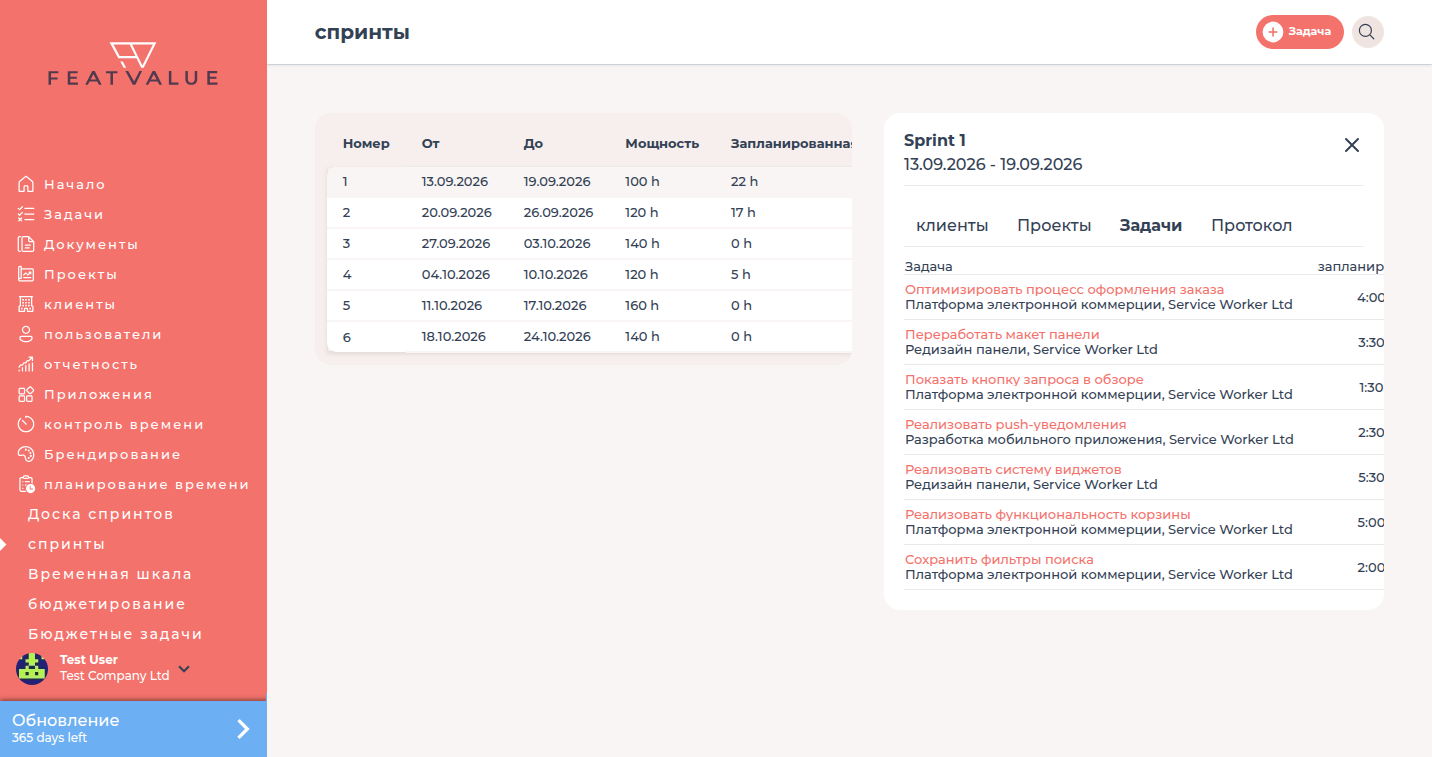Sort by Номер column header
The image size is (1432, 757).
(366, 144)
